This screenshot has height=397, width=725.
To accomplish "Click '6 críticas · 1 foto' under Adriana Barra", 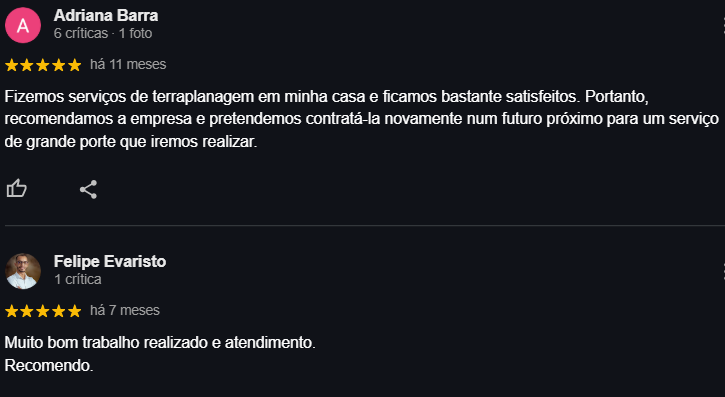I will tap(103, 33).
